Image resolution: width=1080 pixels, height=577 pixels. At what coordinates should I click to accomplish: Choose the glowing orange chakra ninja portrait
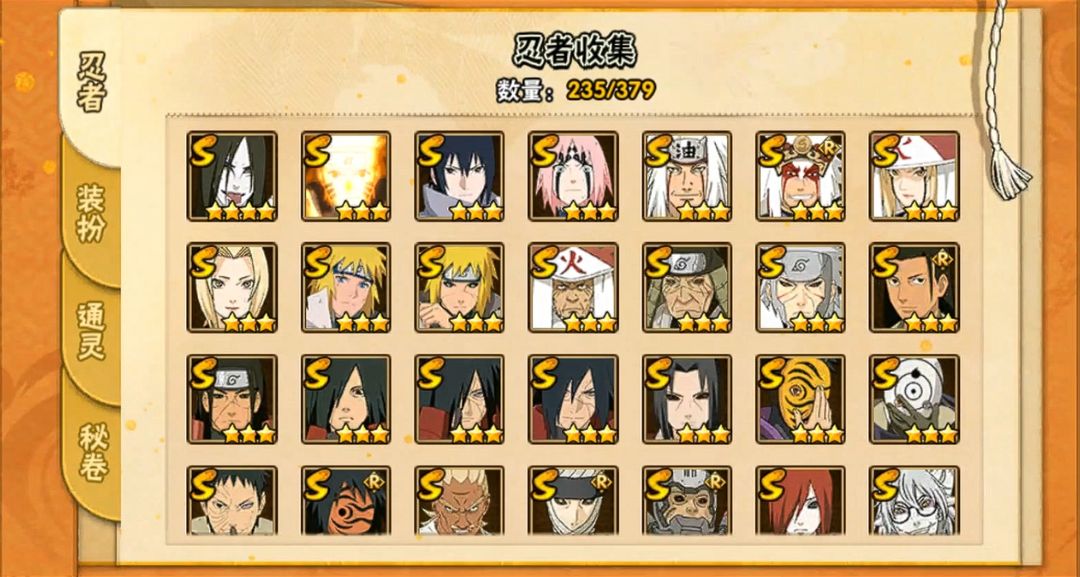tap(346, 176)
